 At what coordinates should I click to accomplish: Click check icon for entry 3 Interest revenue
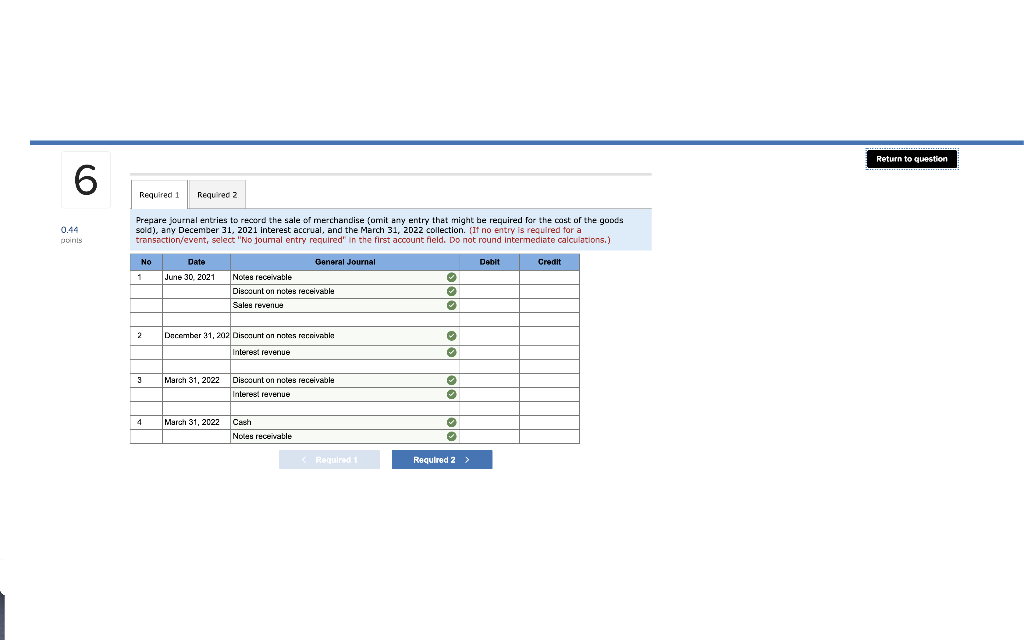coord(451,394)
